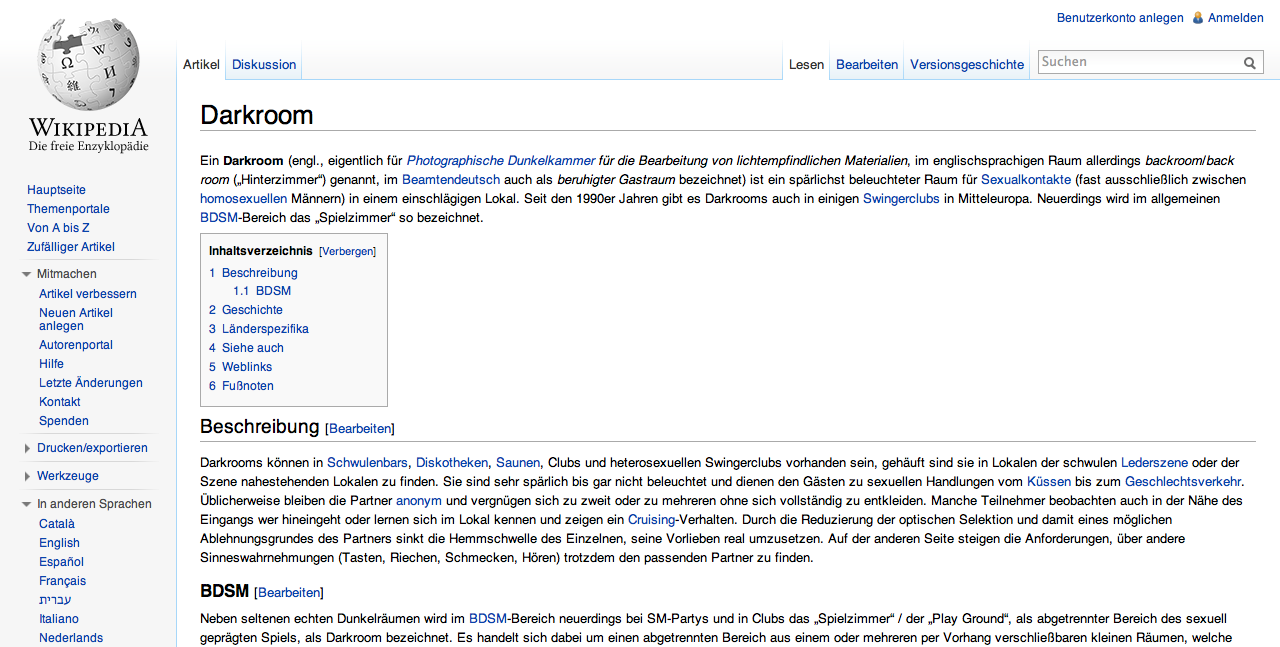The width and height of the screenshot is (1280, 647).
Task: Switch language to Español
Action: [x=61, y=562]
